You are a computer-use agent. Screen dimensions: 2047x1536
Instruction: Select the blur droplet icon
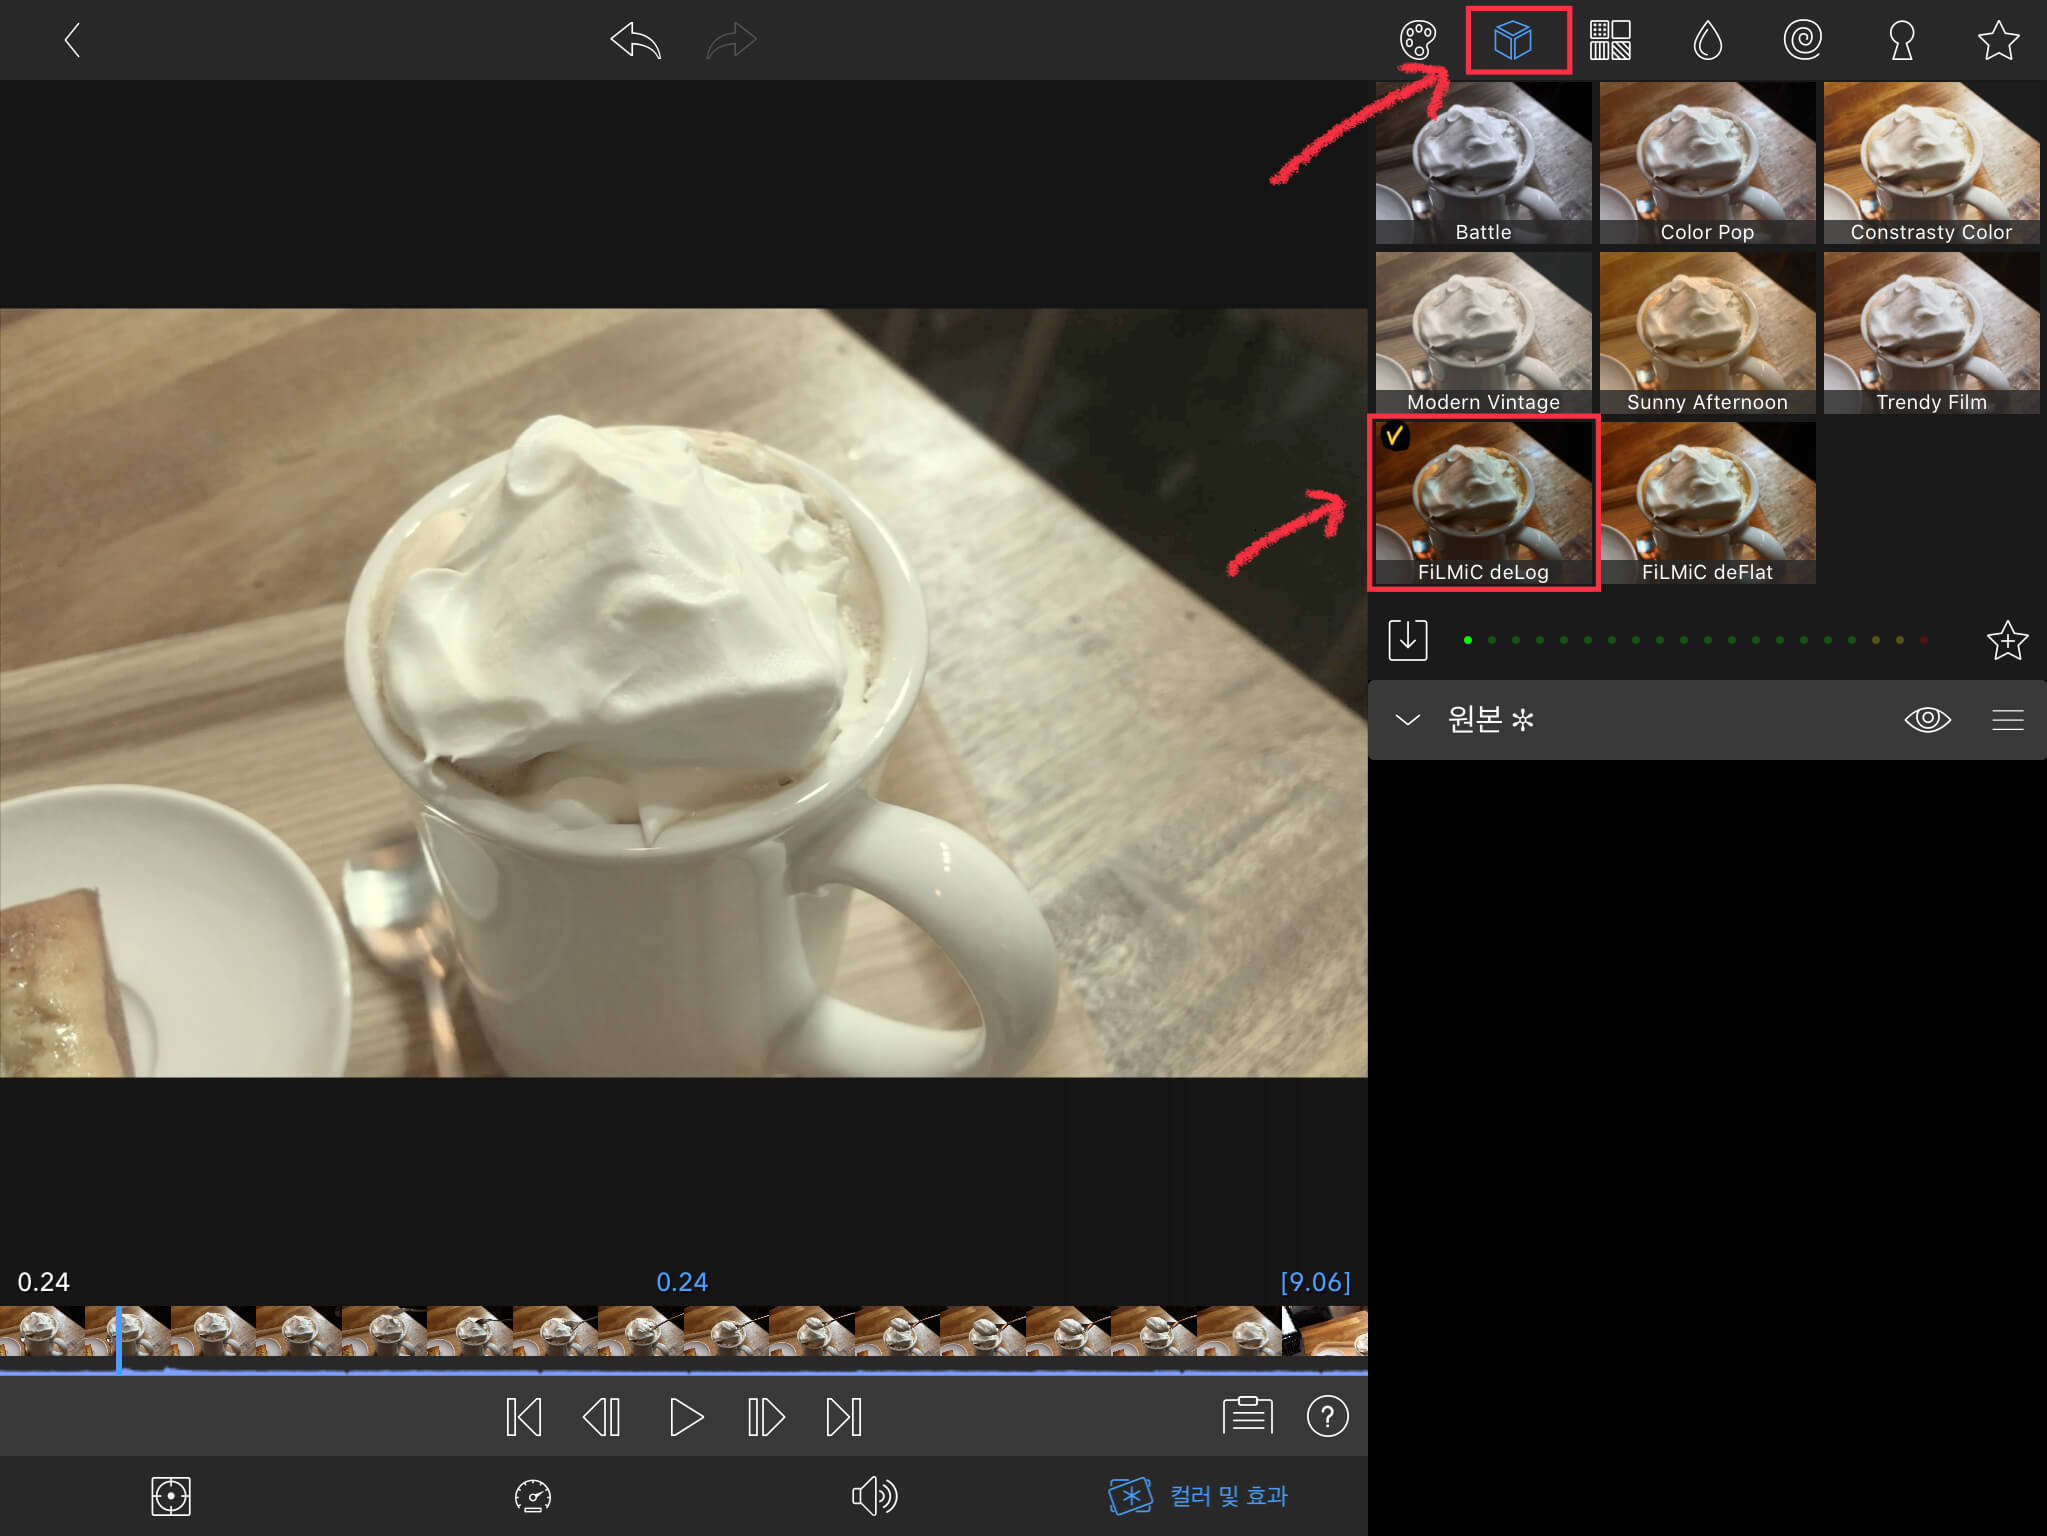click(x=1707, y=41)
